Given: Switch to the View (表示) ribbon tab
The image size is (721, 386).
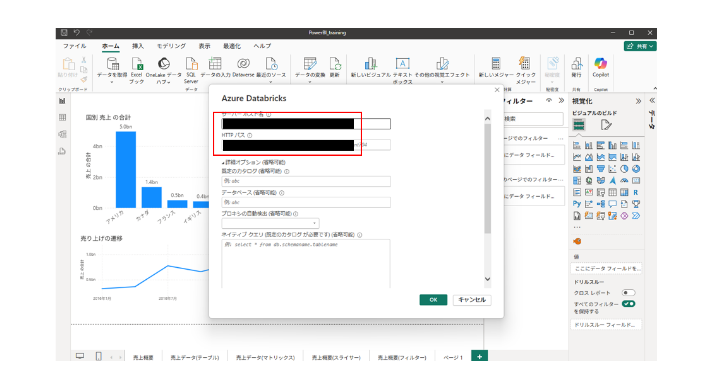Looking at the screenshot, I should pos(204,46).
